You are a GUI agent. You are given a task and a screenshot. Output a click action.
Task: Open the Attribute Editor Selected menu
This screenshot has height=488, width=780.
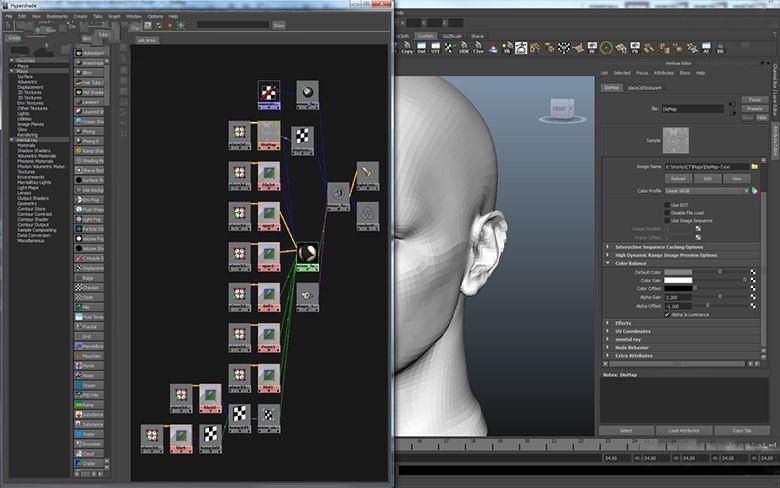point(622,73)
